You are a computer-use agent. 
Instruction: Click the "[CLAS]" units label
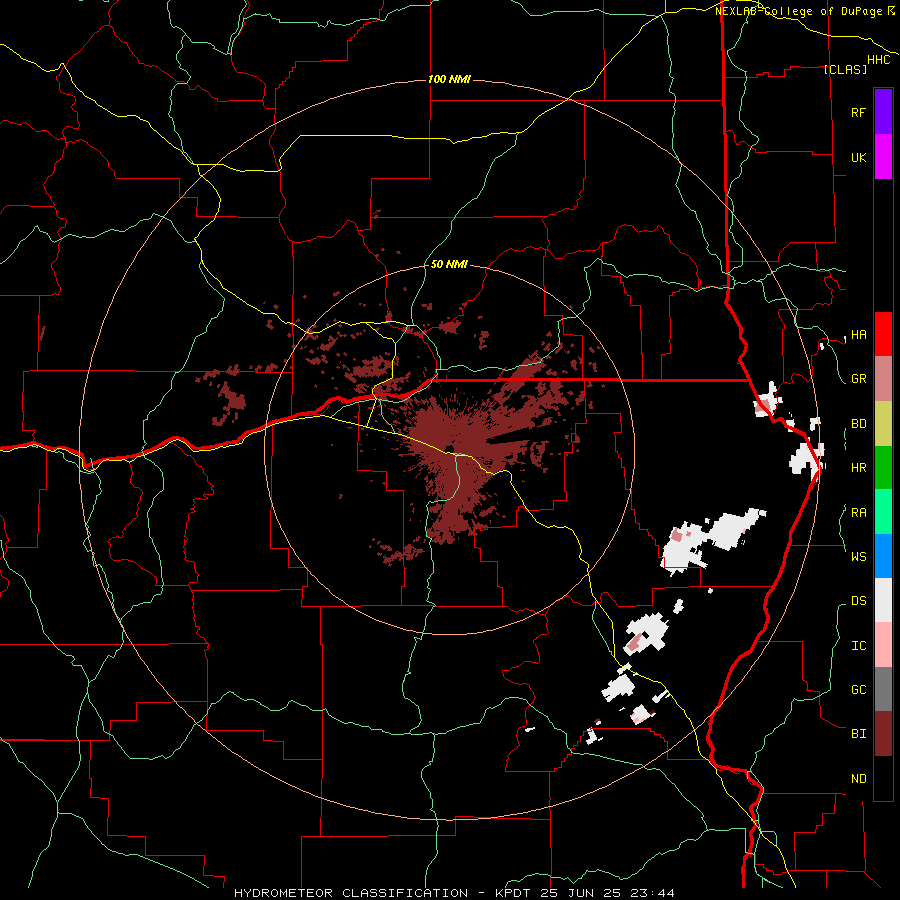pos(845,69)
